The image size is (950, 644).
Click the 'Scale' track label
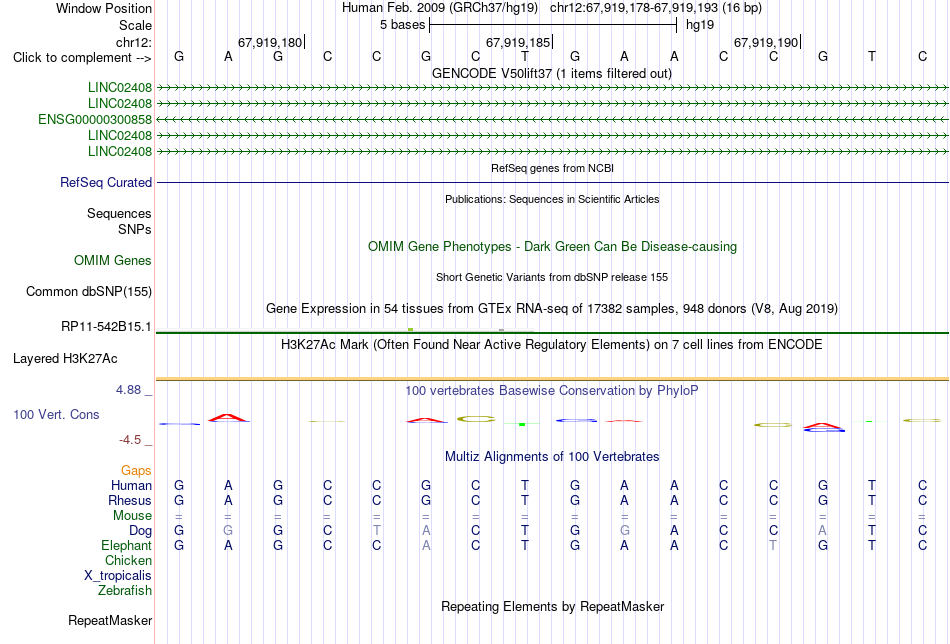pos(135,25)
